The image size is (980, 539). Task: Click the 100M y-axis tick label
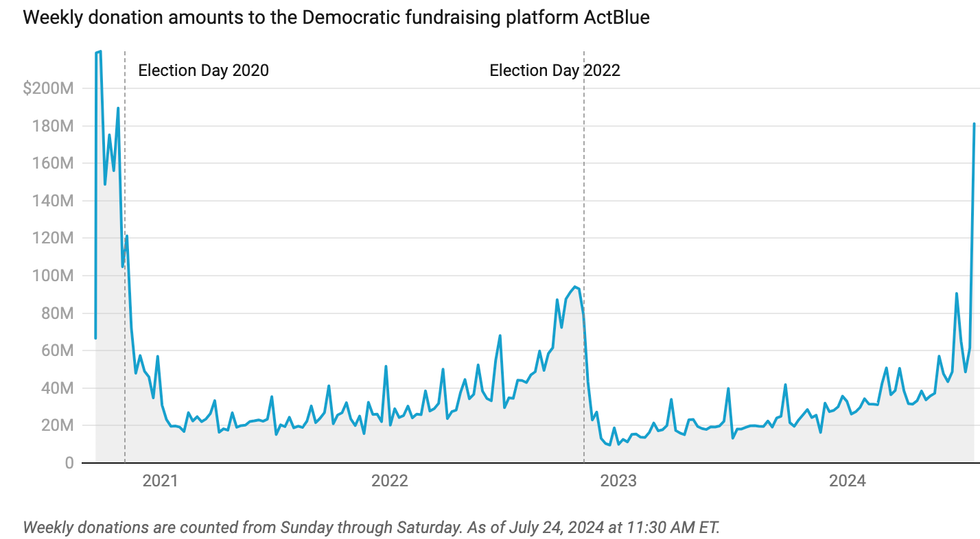click(x=52, y=276)
